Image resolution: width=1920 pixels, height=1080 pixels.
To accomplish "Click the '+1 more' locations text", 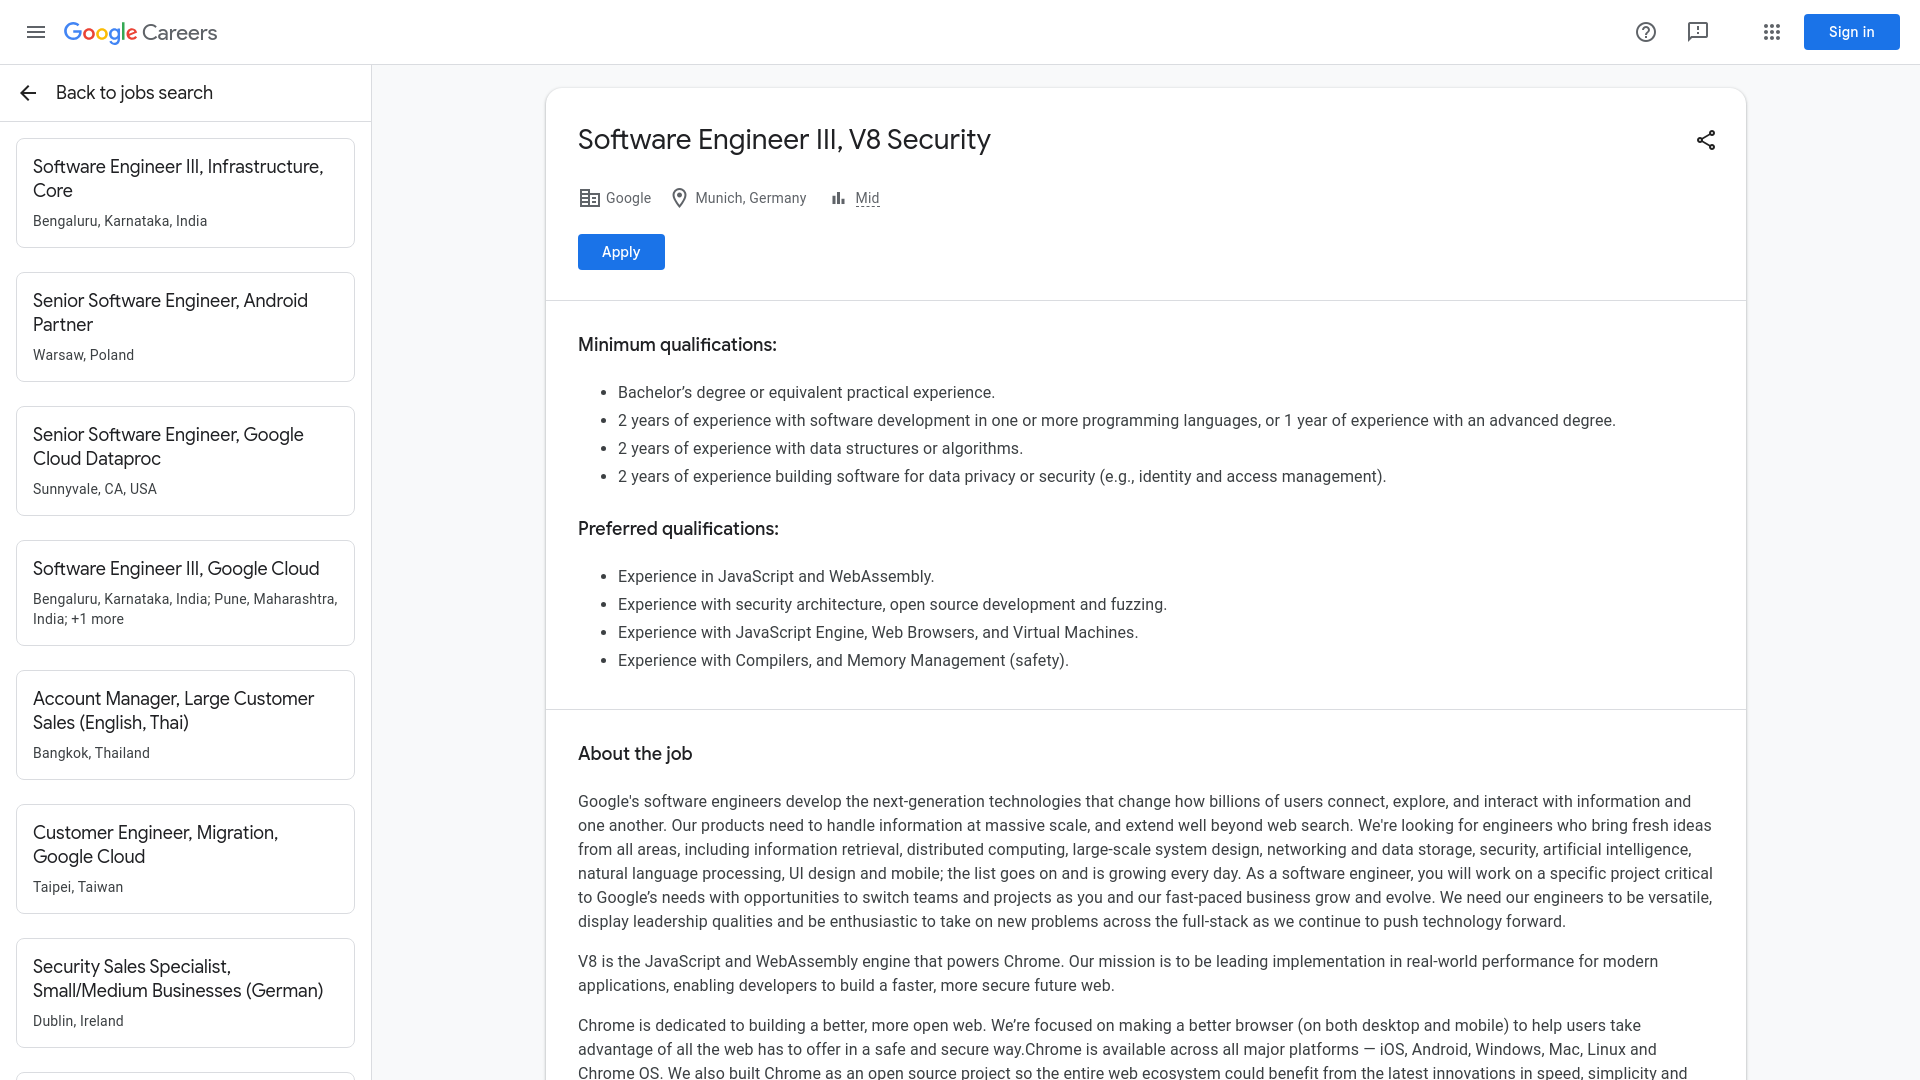I will pos(97,619).
